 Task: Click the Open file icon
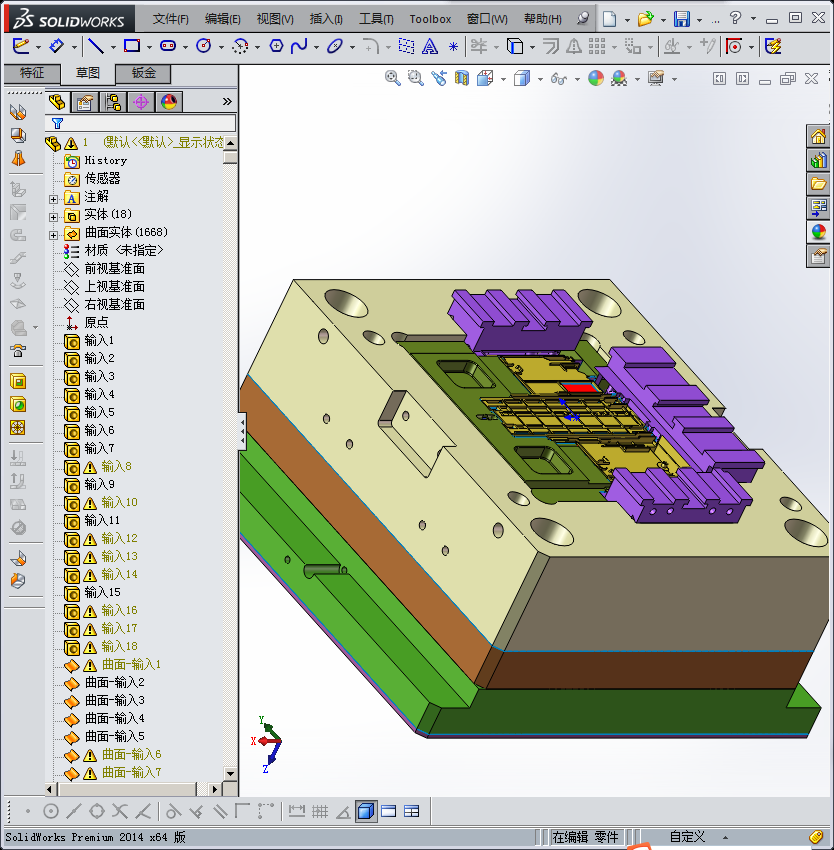(x=645, y=19)
